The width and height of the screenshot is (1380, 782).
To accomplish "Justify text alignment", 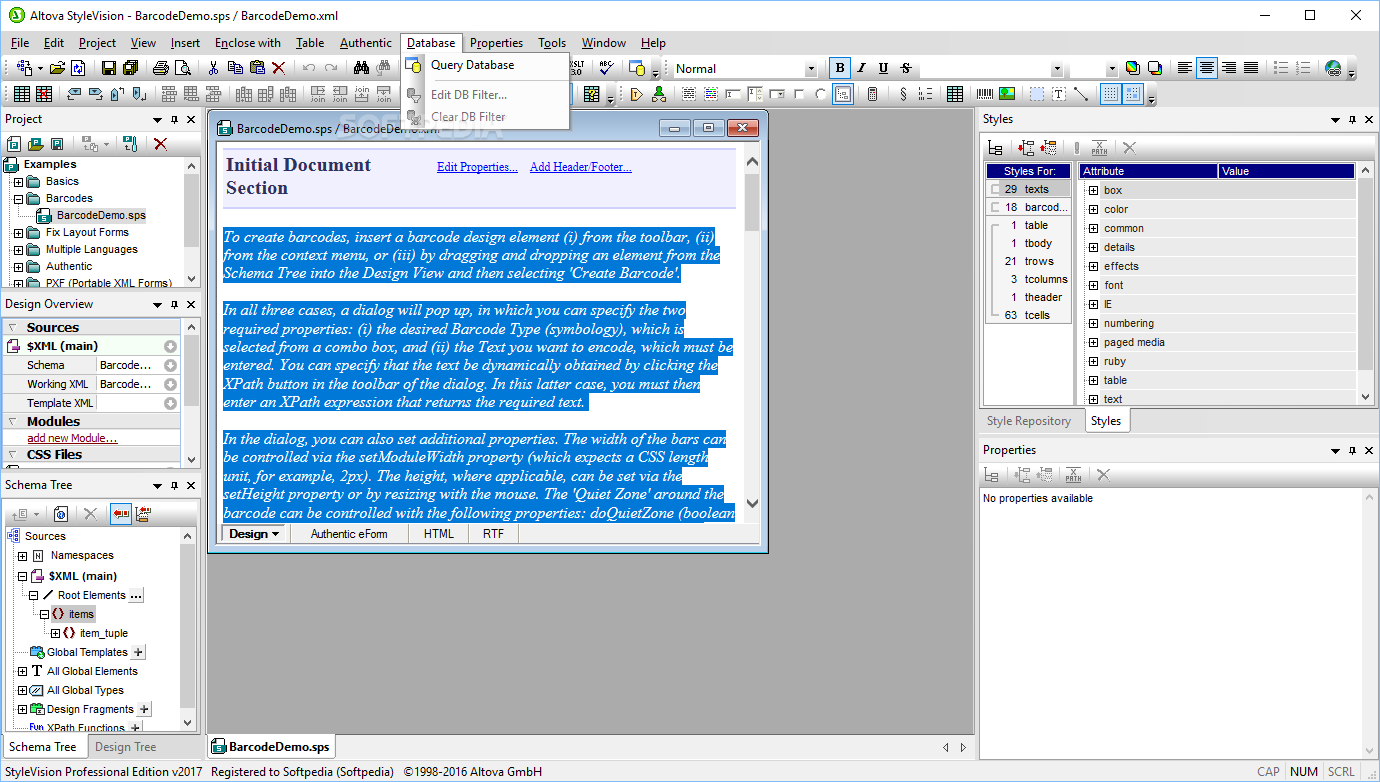I will (x=1251, y=68).
